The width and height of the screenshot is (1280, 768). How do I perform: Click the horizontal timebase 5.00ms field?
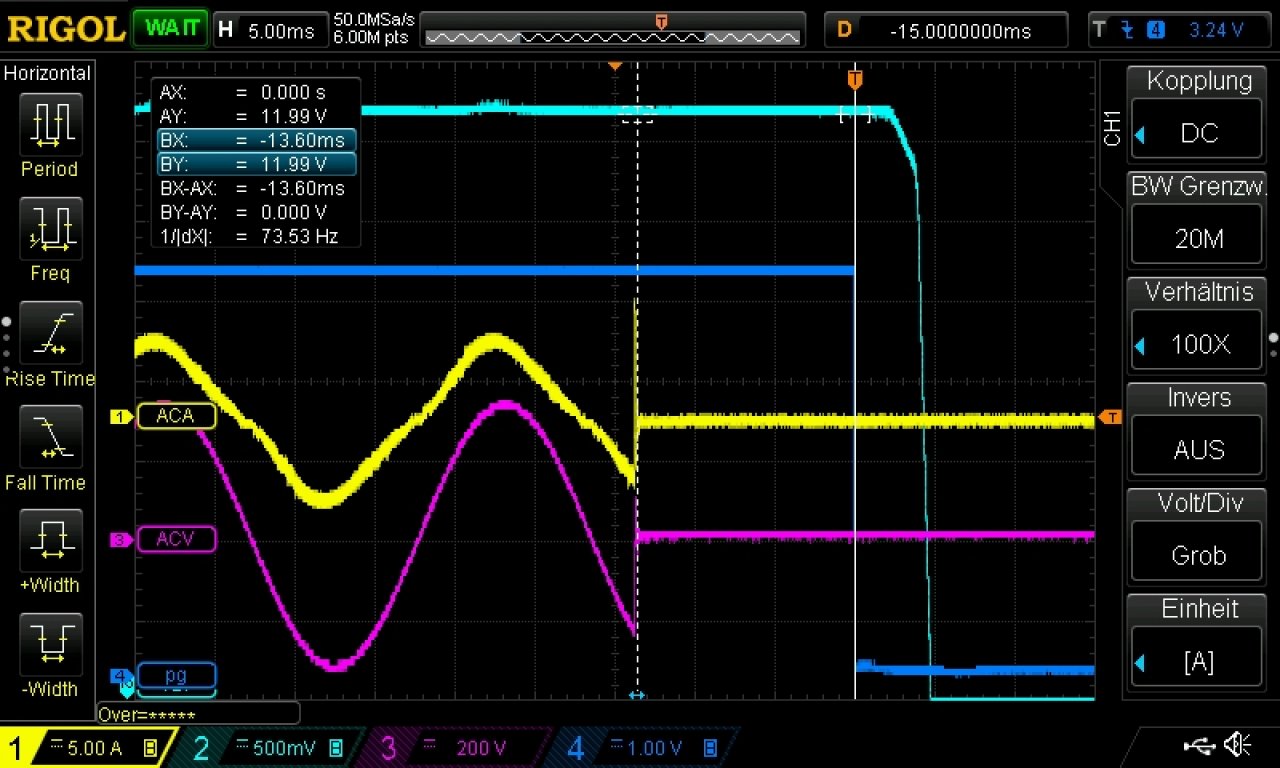tap(270, 30)
